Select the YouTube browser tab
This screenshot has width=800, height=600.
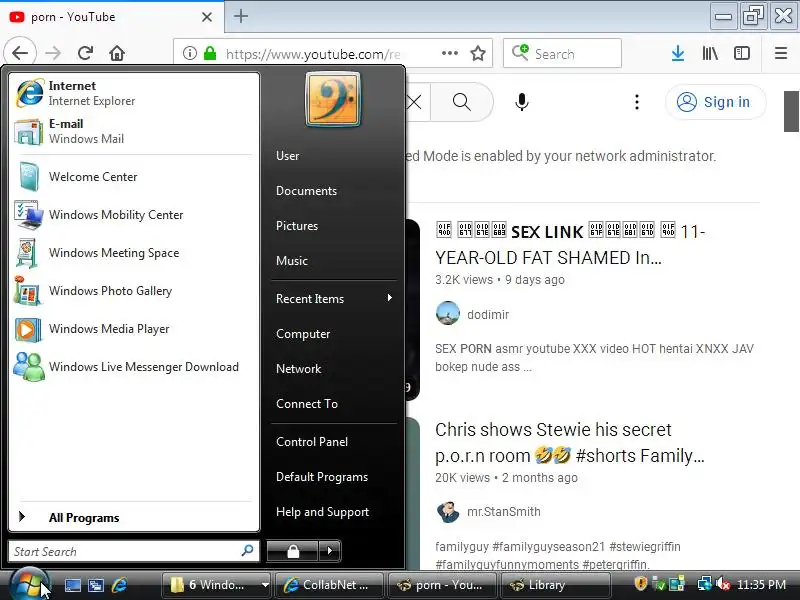pos(112,17)
